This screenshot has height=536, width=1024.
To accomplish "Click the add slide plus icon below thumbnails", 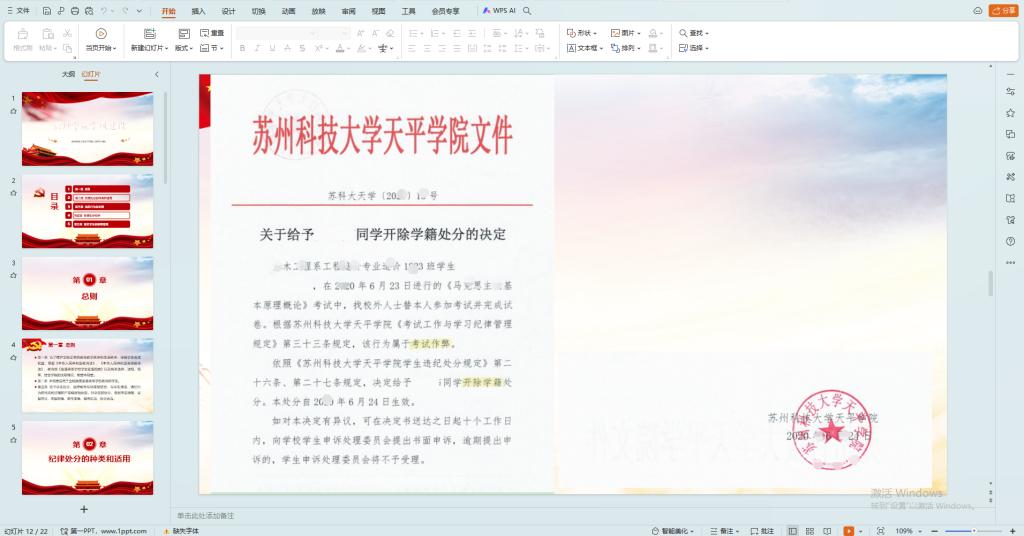I will click(84, 509).
